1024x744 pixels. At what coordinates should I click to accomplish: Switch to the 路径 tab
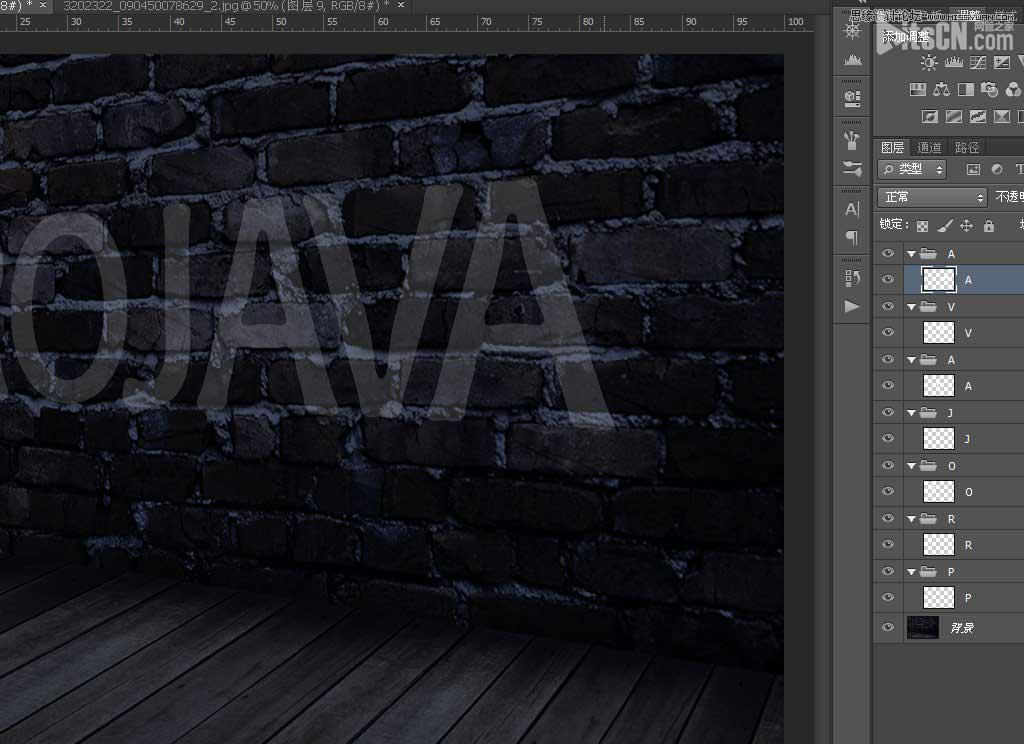(x=967, y=147)
